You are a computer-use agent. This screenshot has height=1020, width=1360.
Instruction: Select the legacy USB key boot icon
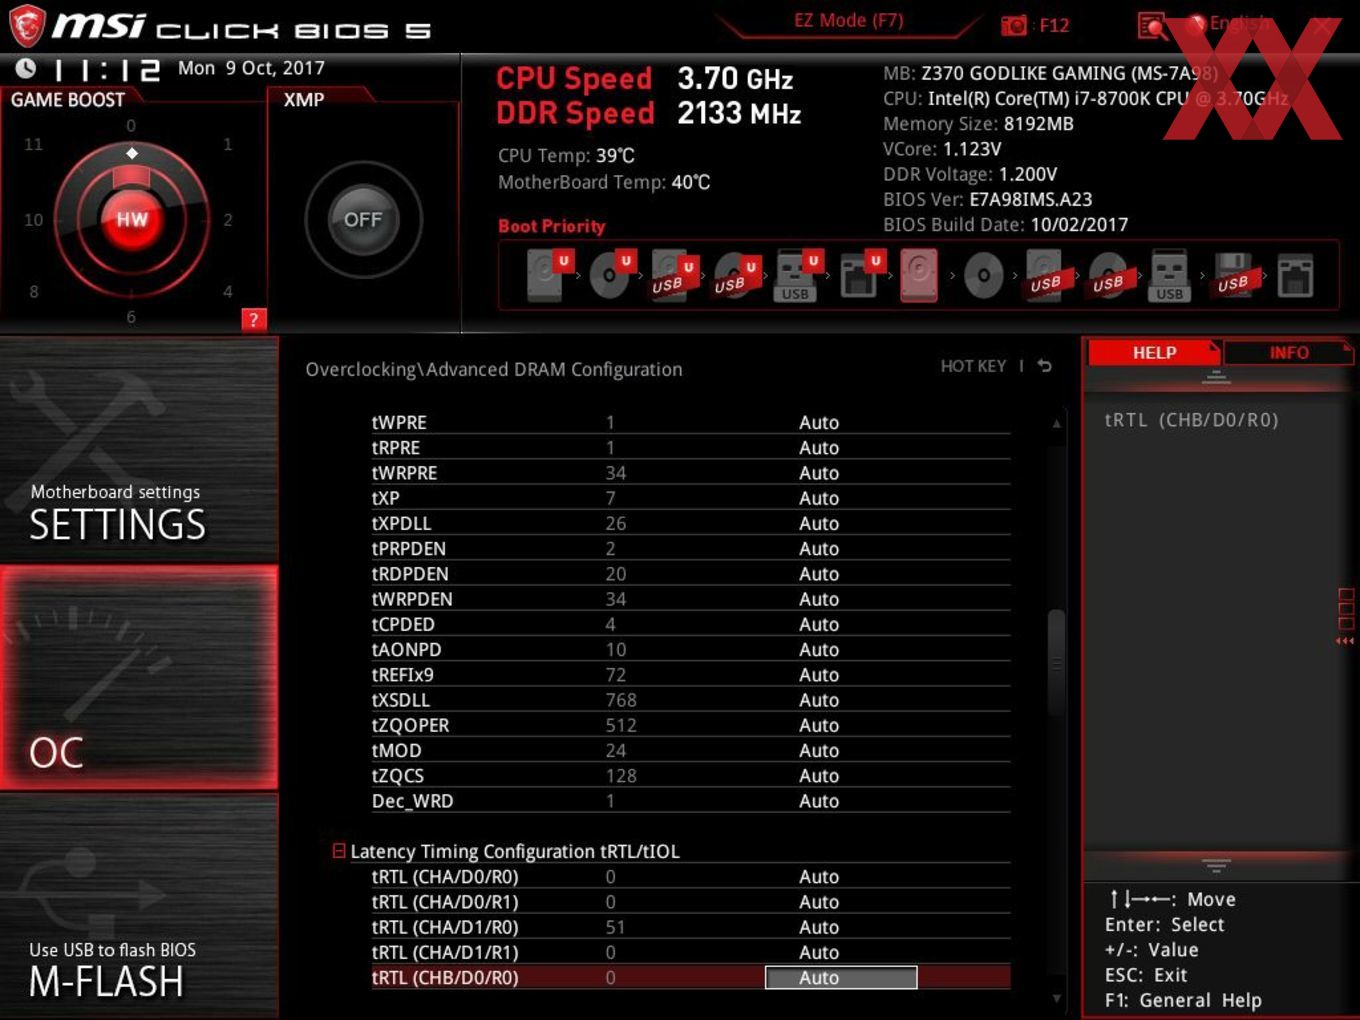point(1169,277)
